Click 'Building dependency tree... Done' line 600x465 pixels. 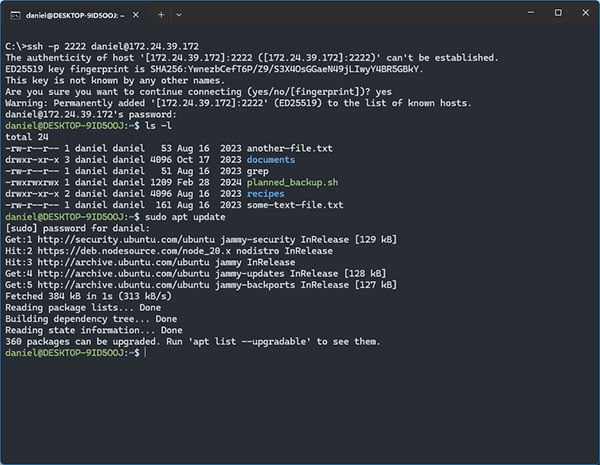coord(91,319)
